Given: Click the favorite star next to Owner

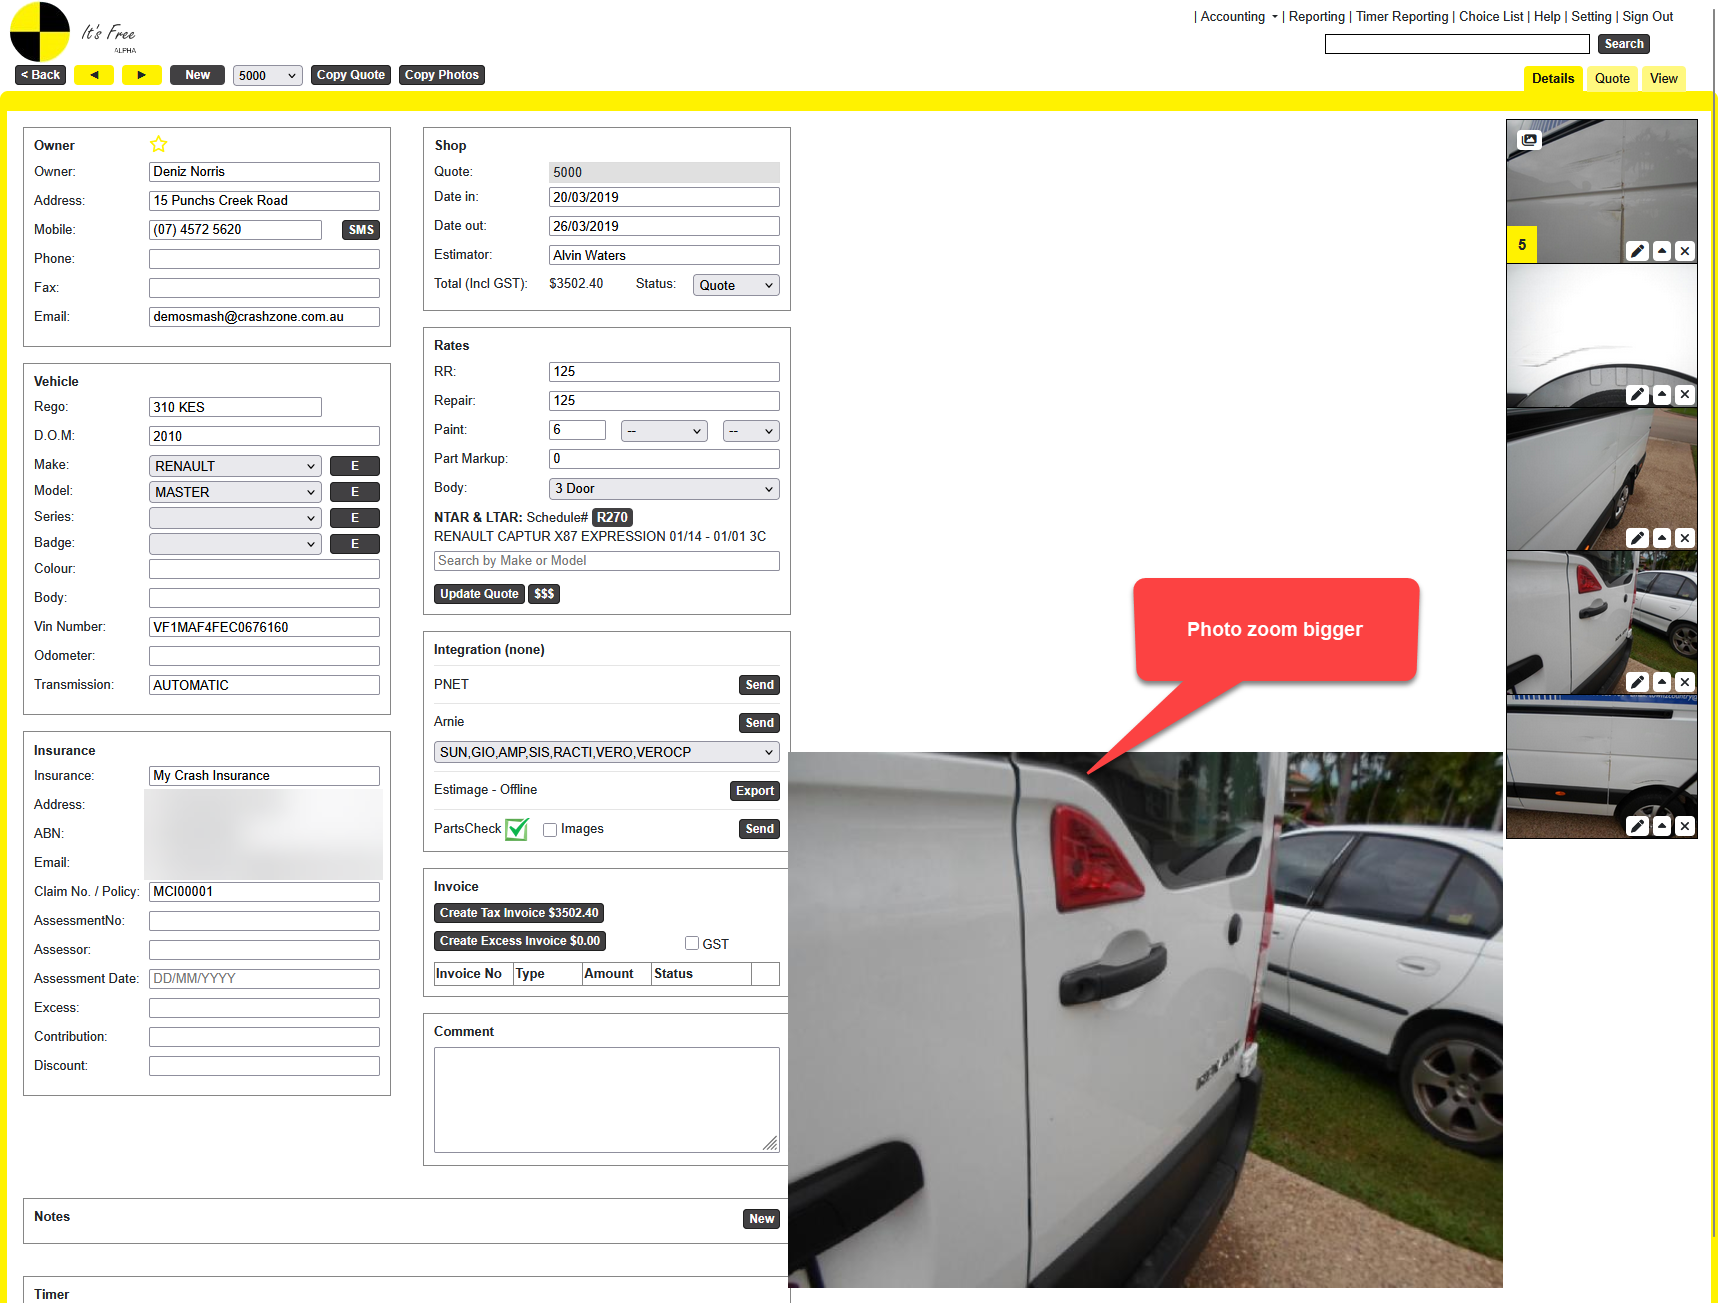Looking at the screenshot, I should tap(158, 144).
